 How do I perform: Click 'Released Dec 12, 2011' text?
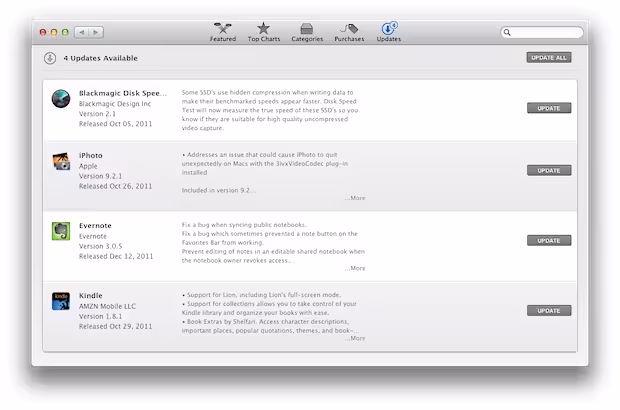click(116, 257)
